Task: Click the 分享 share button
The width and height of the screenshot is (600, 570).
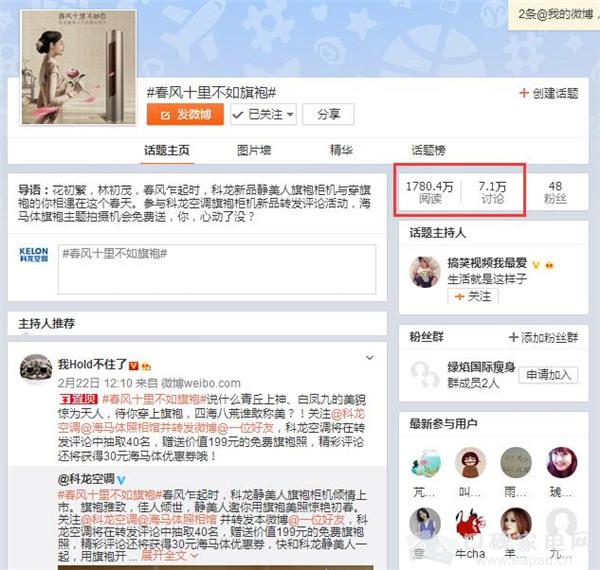Action: pos(328,114)
